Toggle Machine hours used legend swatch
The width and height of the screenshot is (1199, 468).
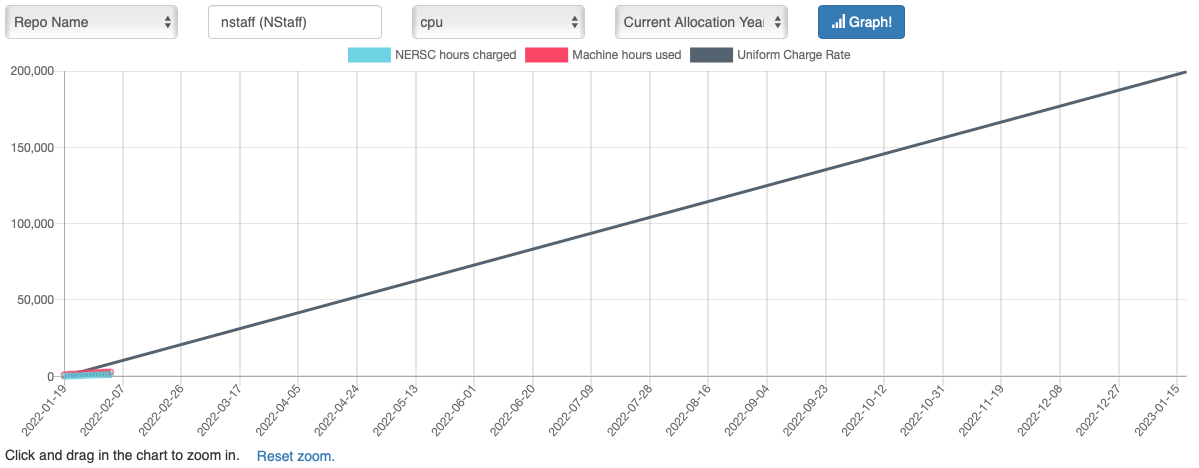coord(544,55)
